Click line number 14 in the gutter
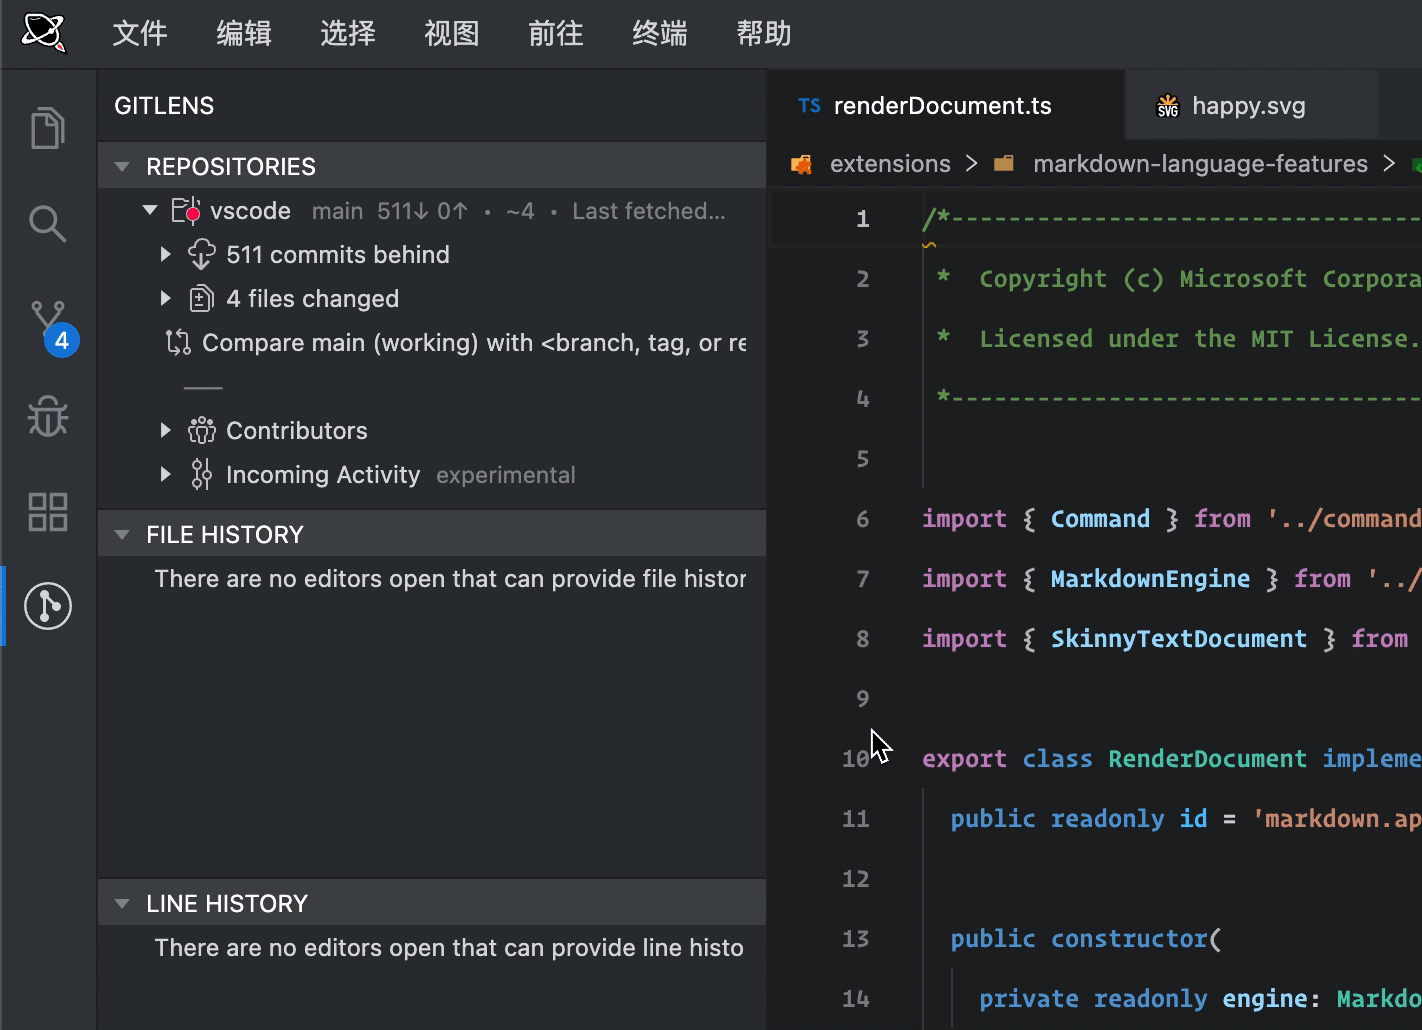 pos(856,999)
